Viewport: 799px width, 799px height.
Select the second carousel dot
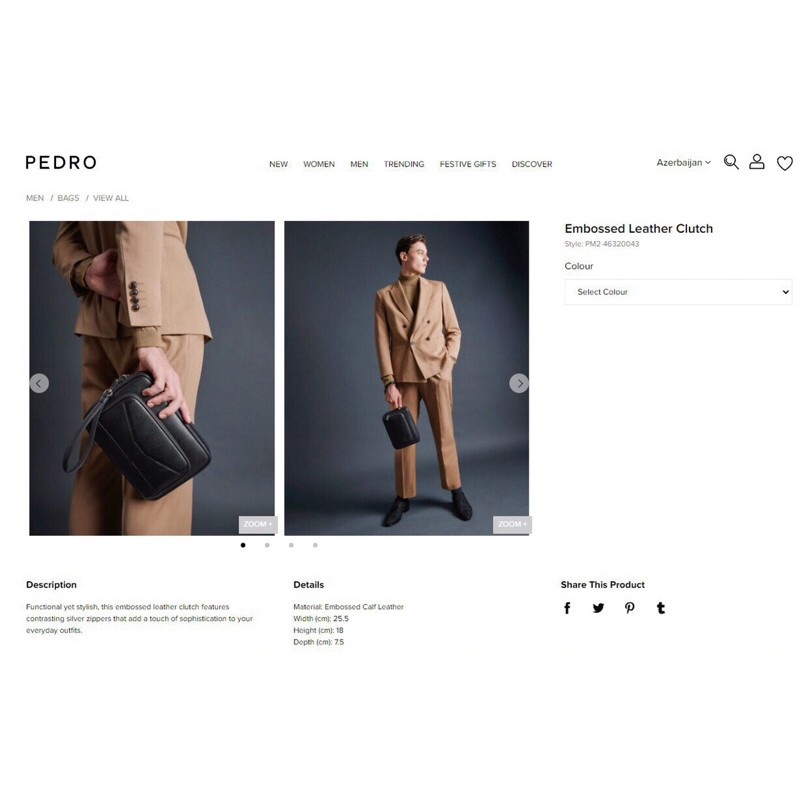coord(267,545)
